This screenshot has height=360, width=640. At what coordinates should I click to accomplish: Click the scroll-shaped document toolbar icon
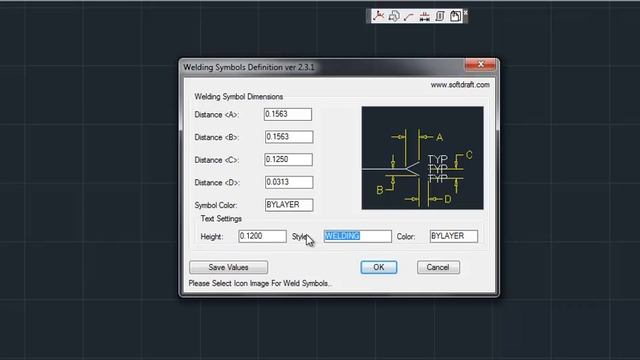pos(440,16)
